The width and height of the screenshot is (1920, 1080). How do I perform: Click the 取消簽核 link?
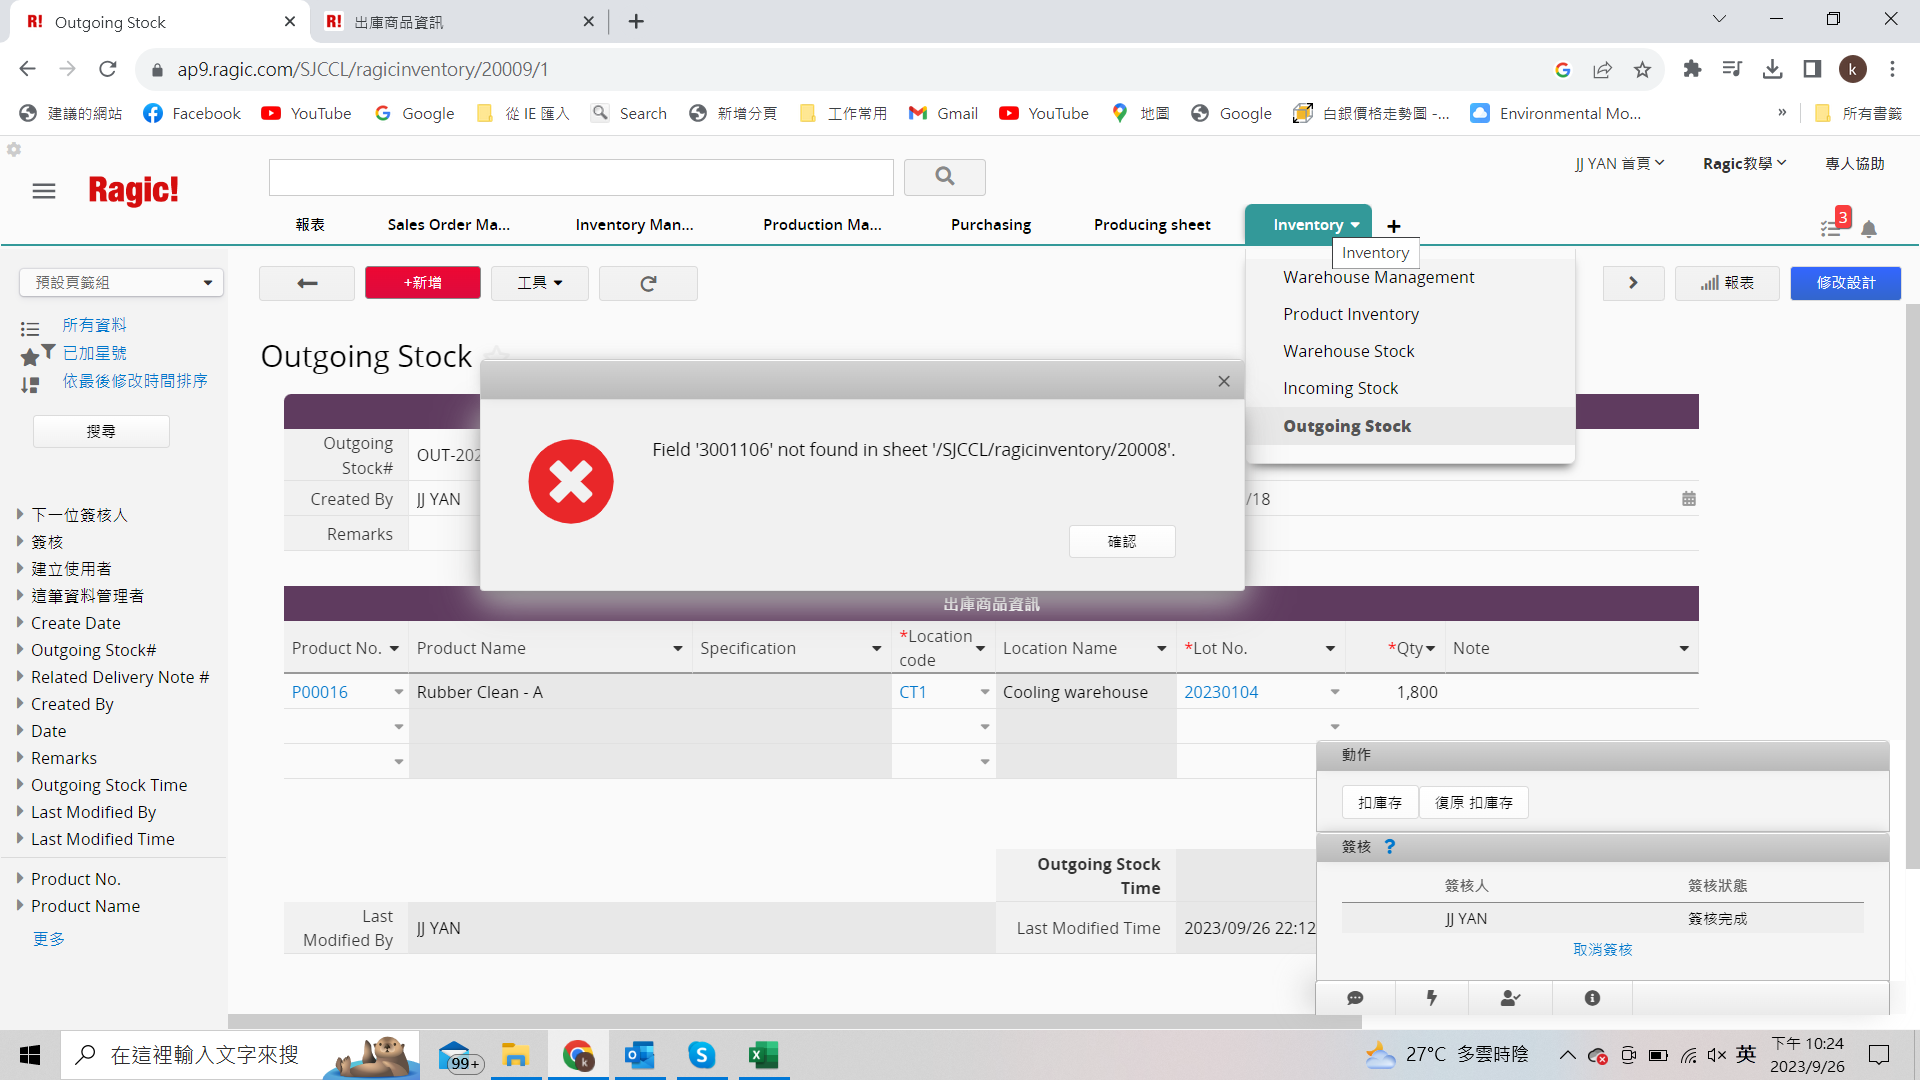point(1602,949)
